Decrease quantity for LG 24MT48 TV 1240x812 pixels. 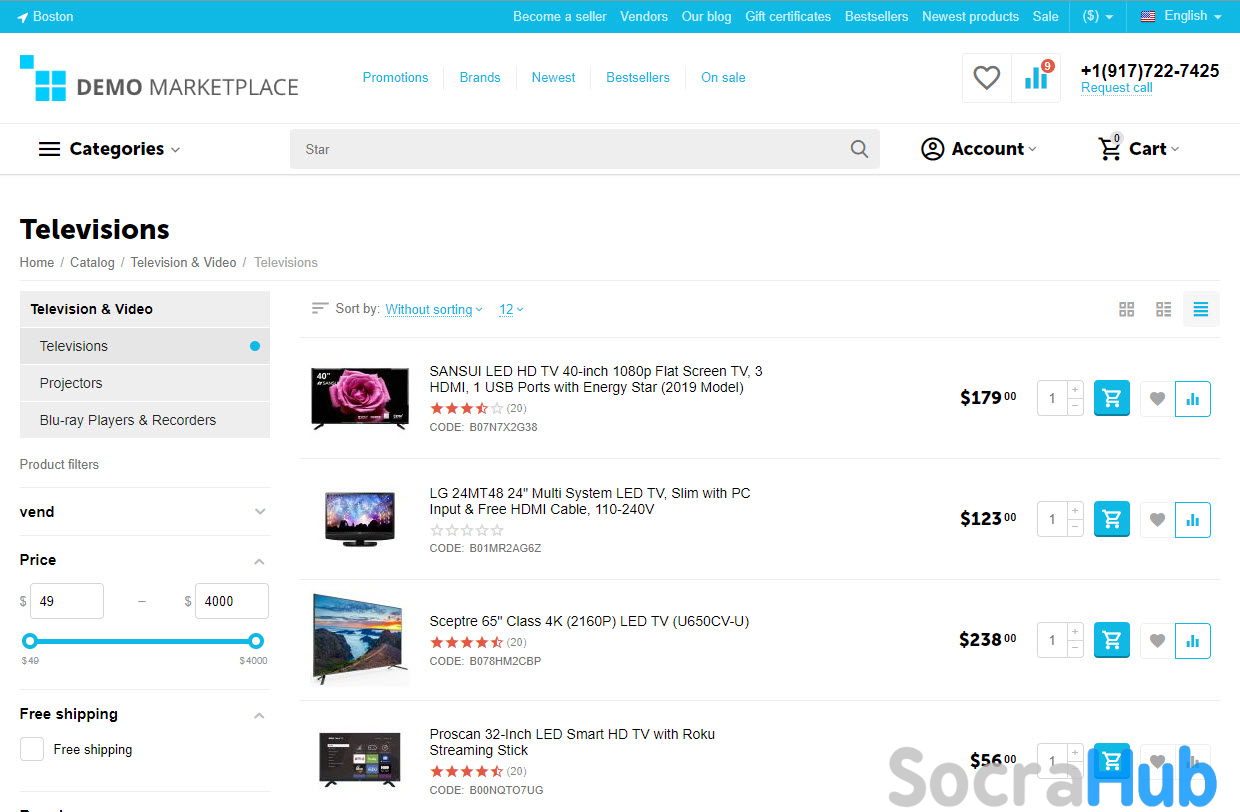click(1075, 527)
